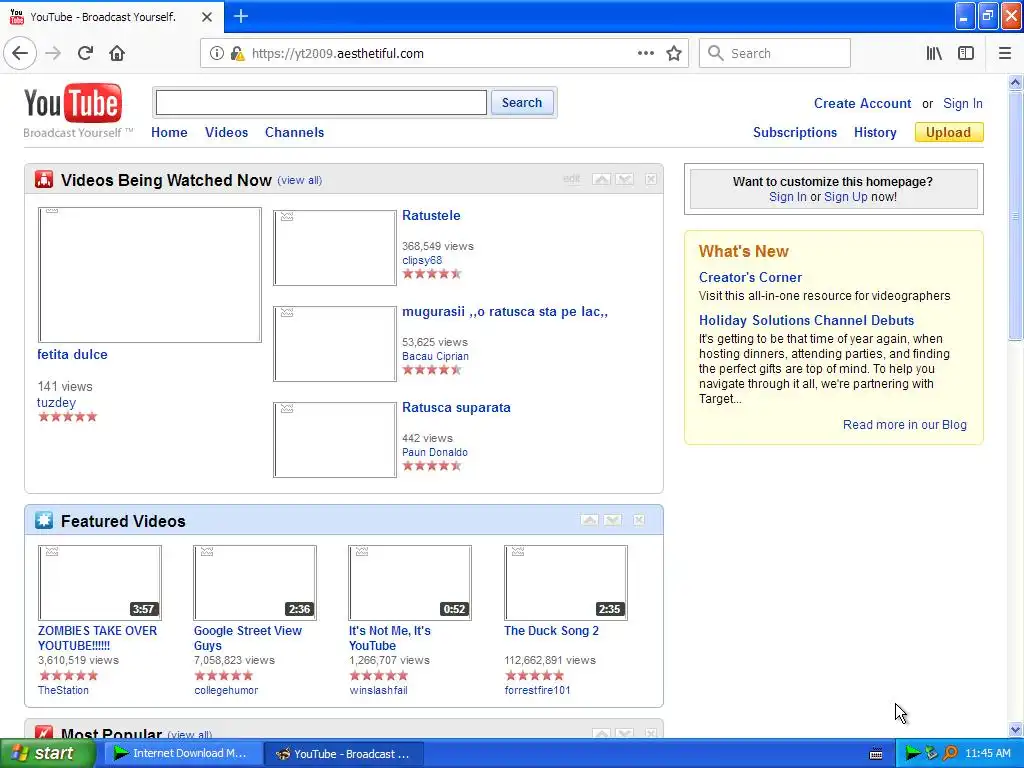Open page actions three-dot menu
1024x768 pixels.
click(x=645, y=53)
